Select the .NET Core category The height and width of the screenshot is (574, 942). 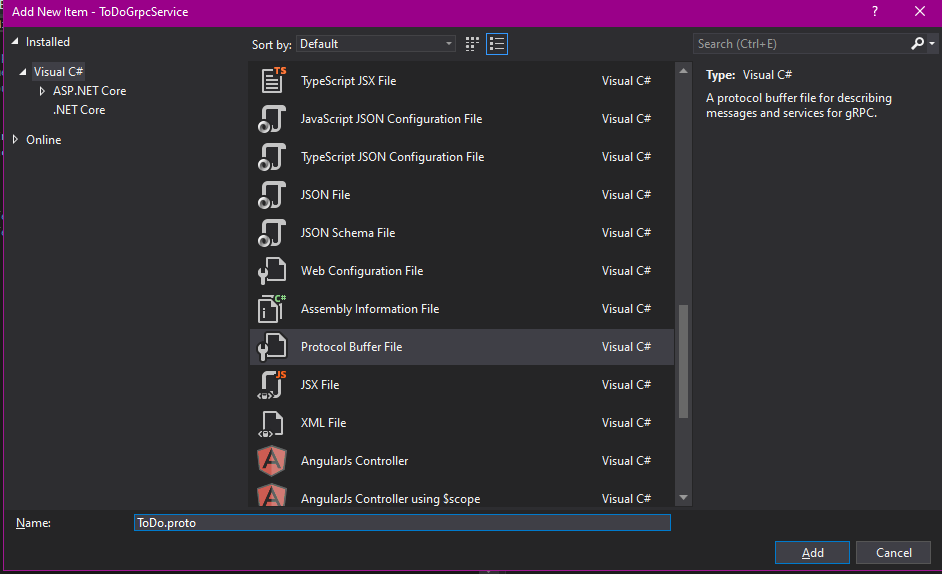click(x=79, y=110)
